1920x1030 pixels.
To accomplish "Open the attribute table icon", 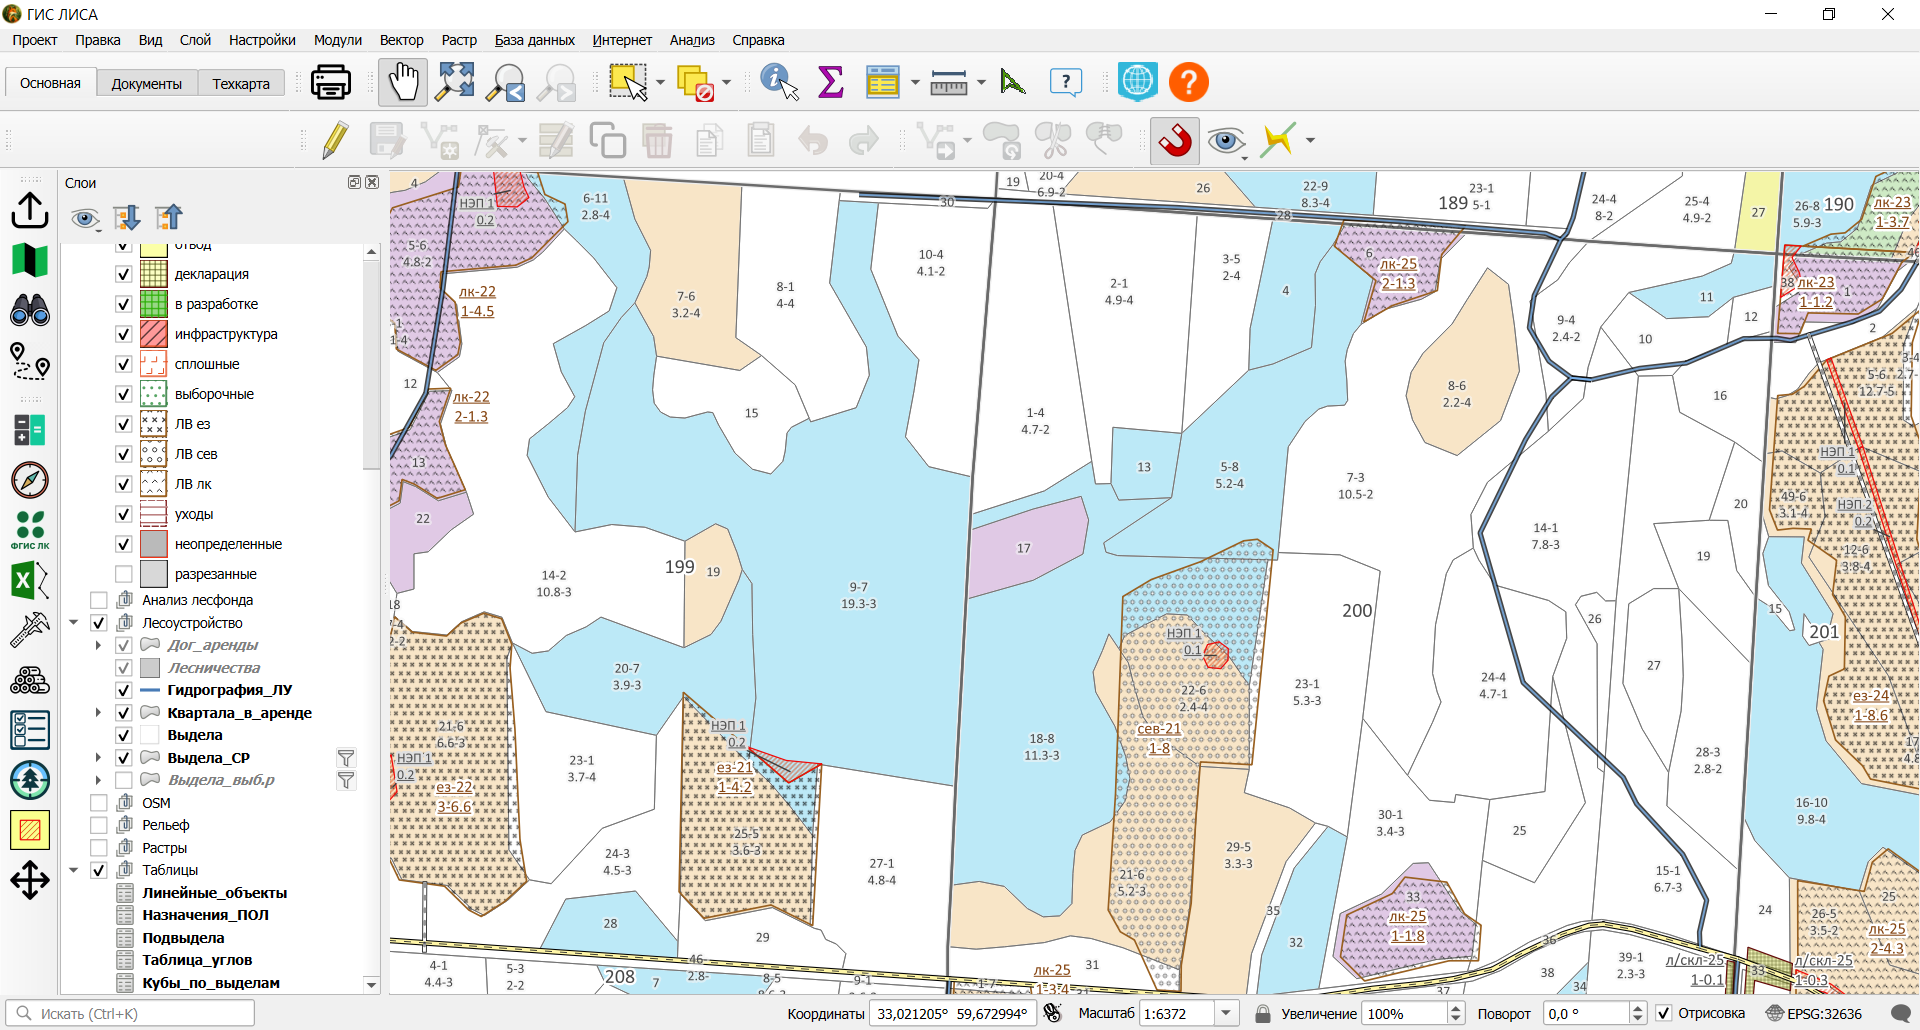I will pos(883,82).
